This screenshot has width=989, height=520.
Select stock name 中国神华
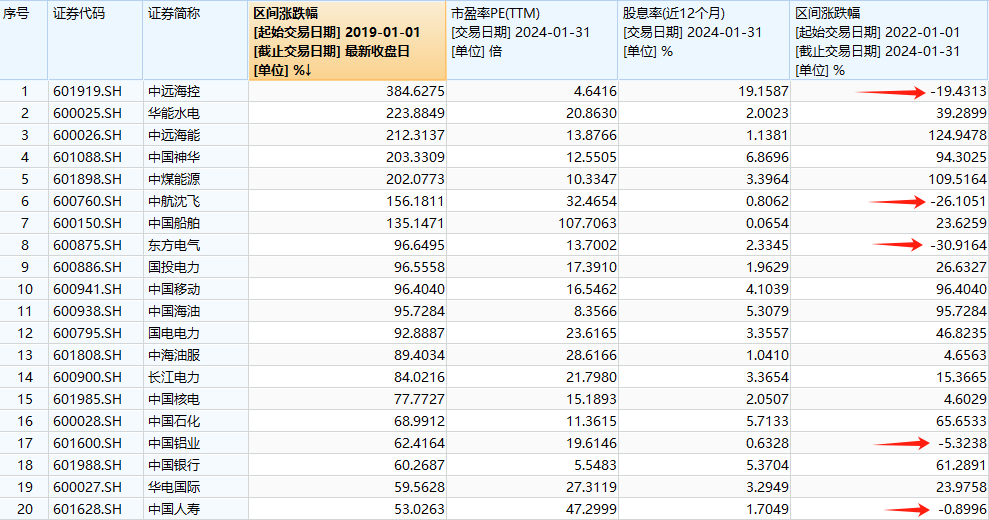(174, 157)
